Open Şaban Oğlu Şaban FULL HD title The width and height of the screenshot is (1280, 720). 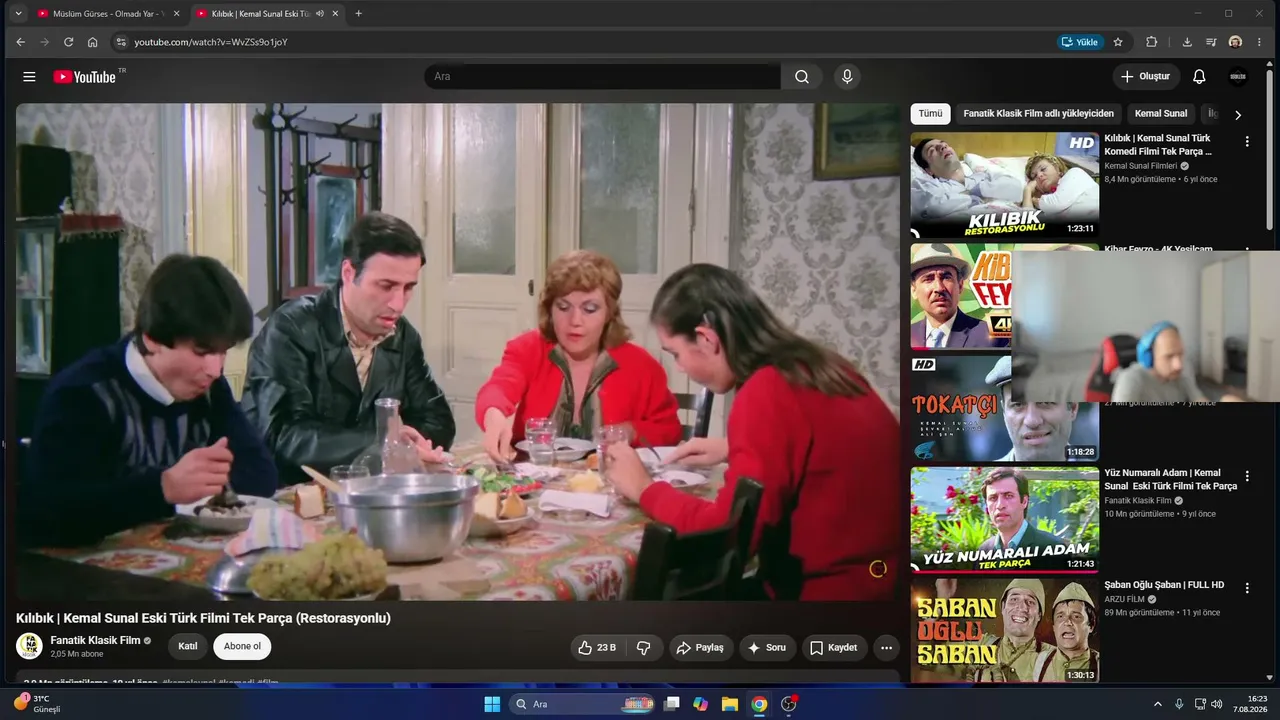pyautogui.click(x=1164, y=585)
